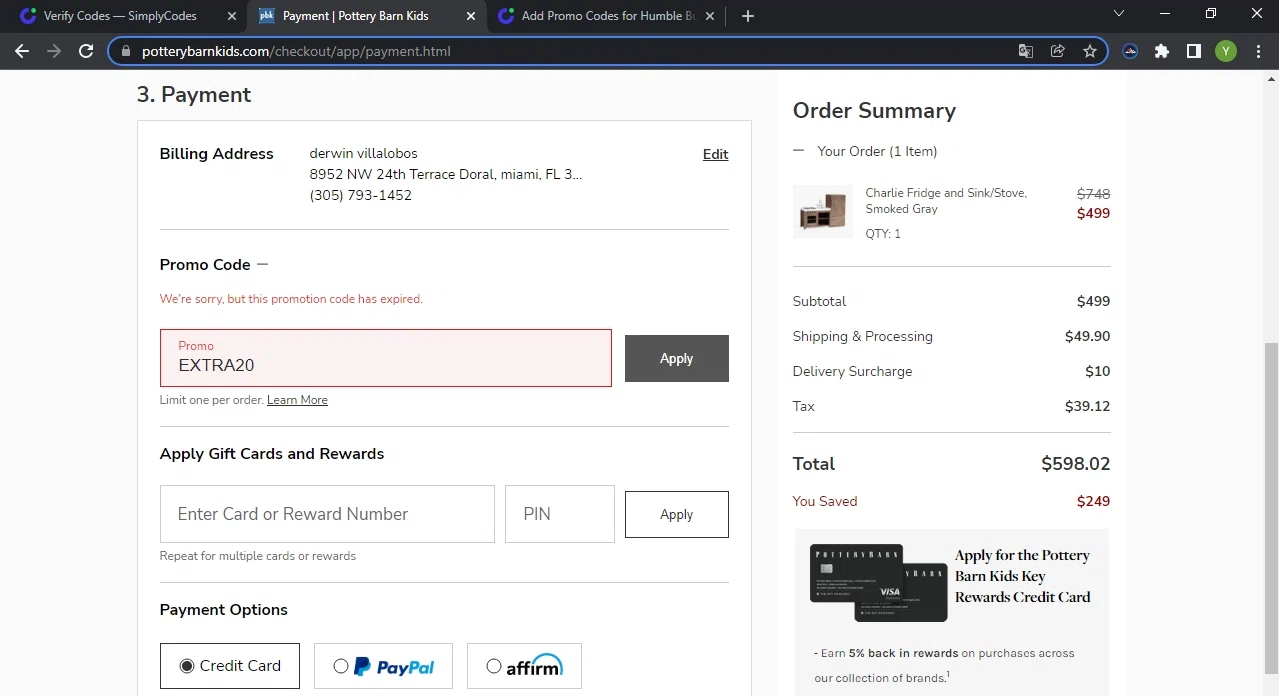Click the $499 subtotal value

click(1093, 301)
